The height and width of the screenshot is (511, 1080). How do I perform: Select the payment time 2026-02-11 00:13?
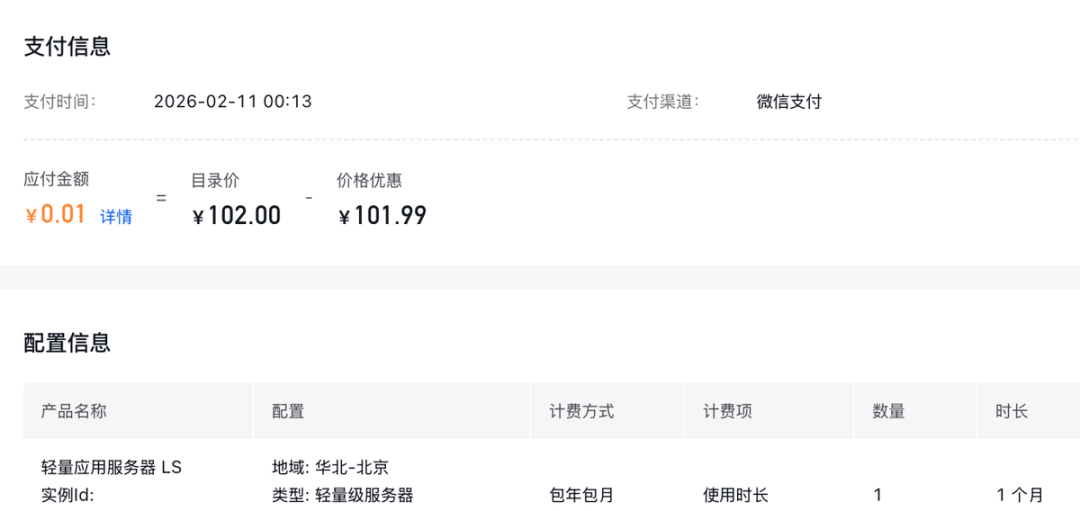[x=233, y=101]
